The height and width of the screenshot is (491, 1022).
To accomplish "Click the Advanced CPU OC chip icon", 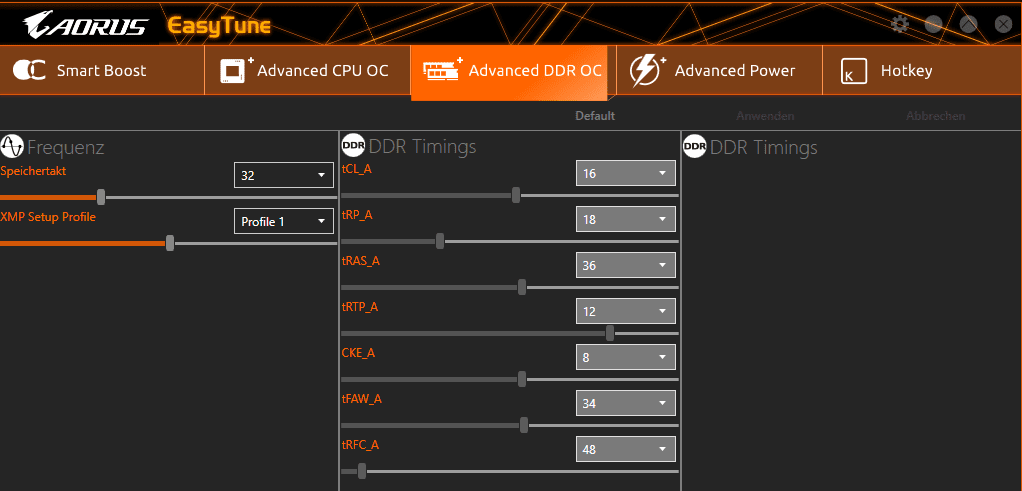I will coord(236,70).
